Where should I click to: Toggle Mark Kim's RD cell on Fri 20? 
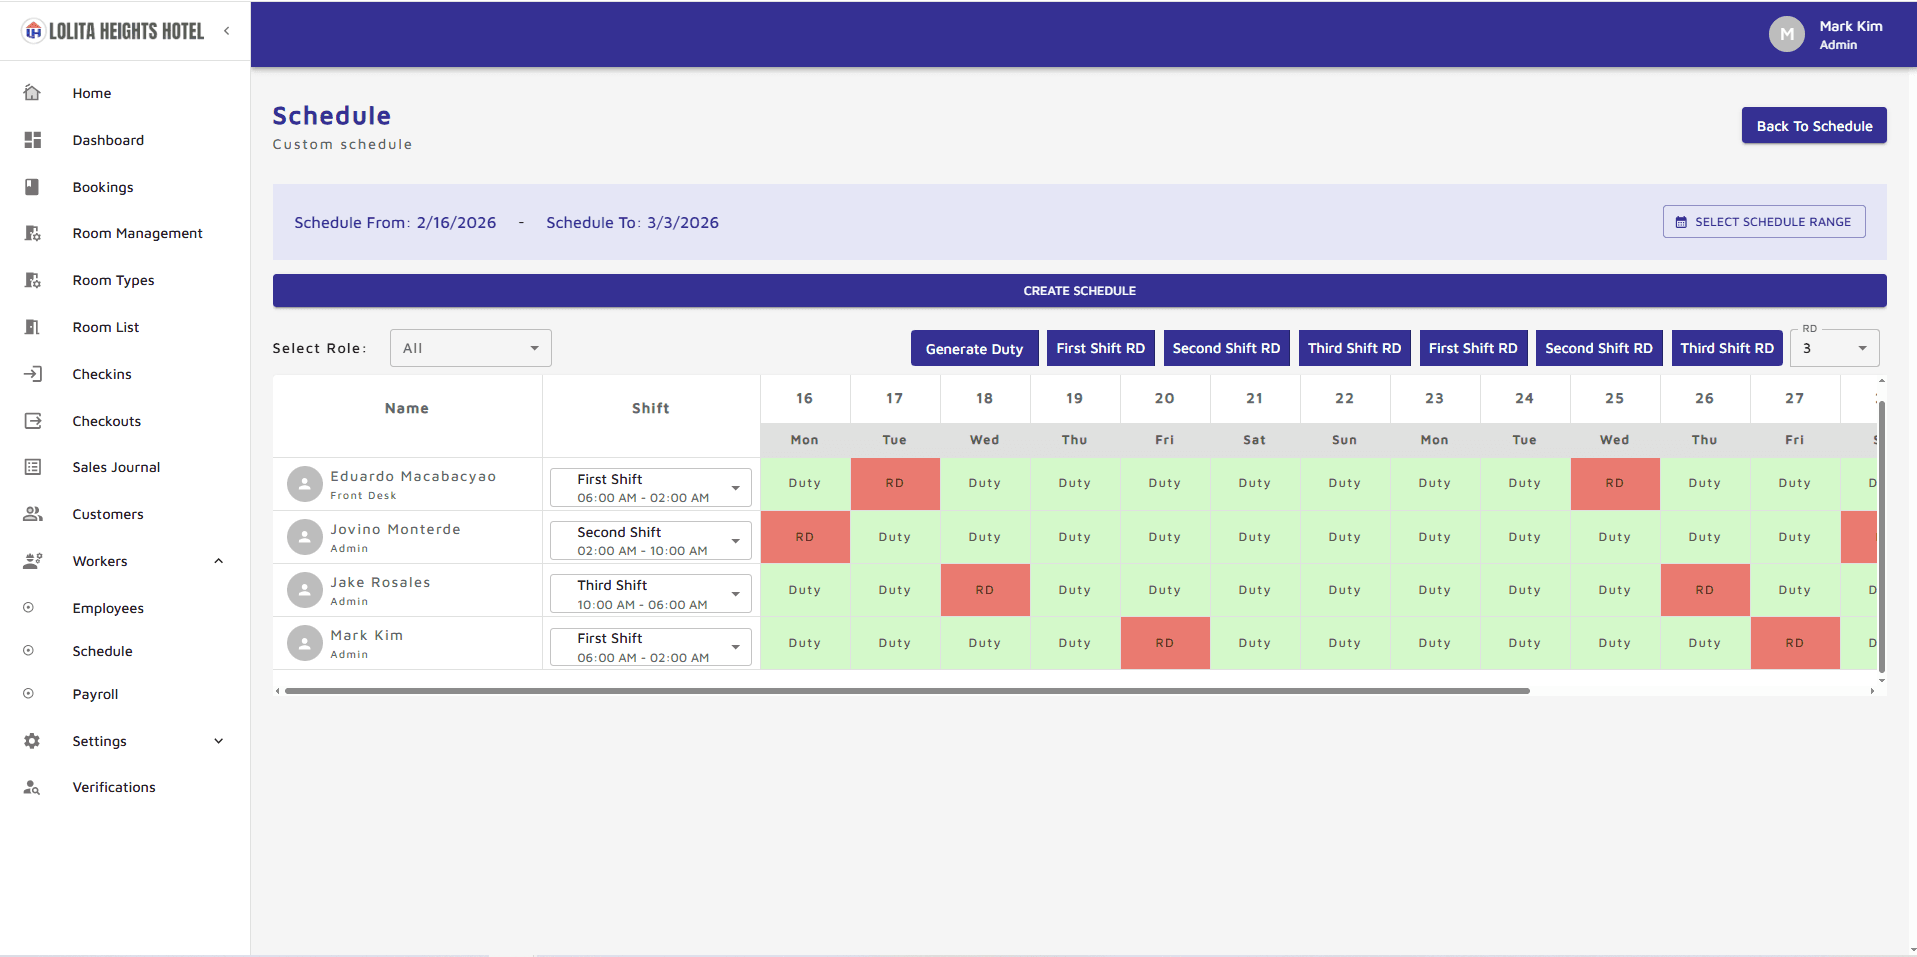coord(1165,643)
